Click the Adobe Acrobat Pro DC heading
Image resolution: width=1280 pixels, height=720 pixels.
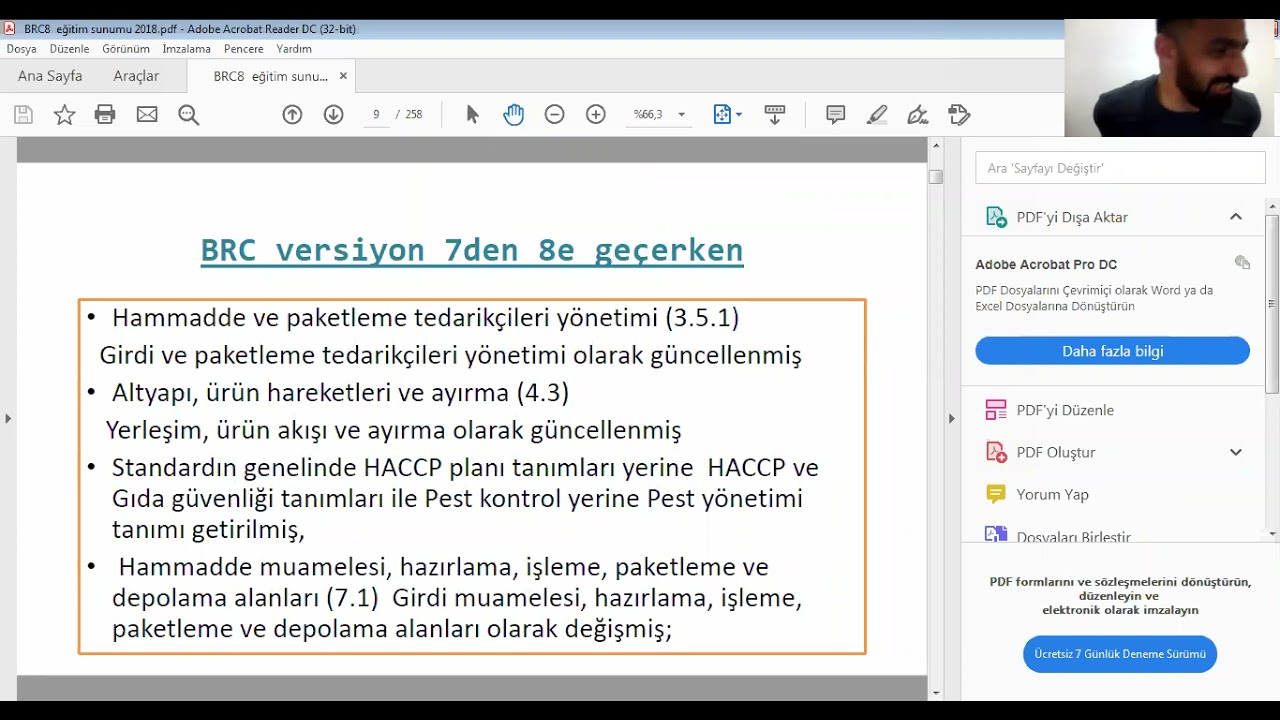pyautogui.click(x=1046, y=264)
